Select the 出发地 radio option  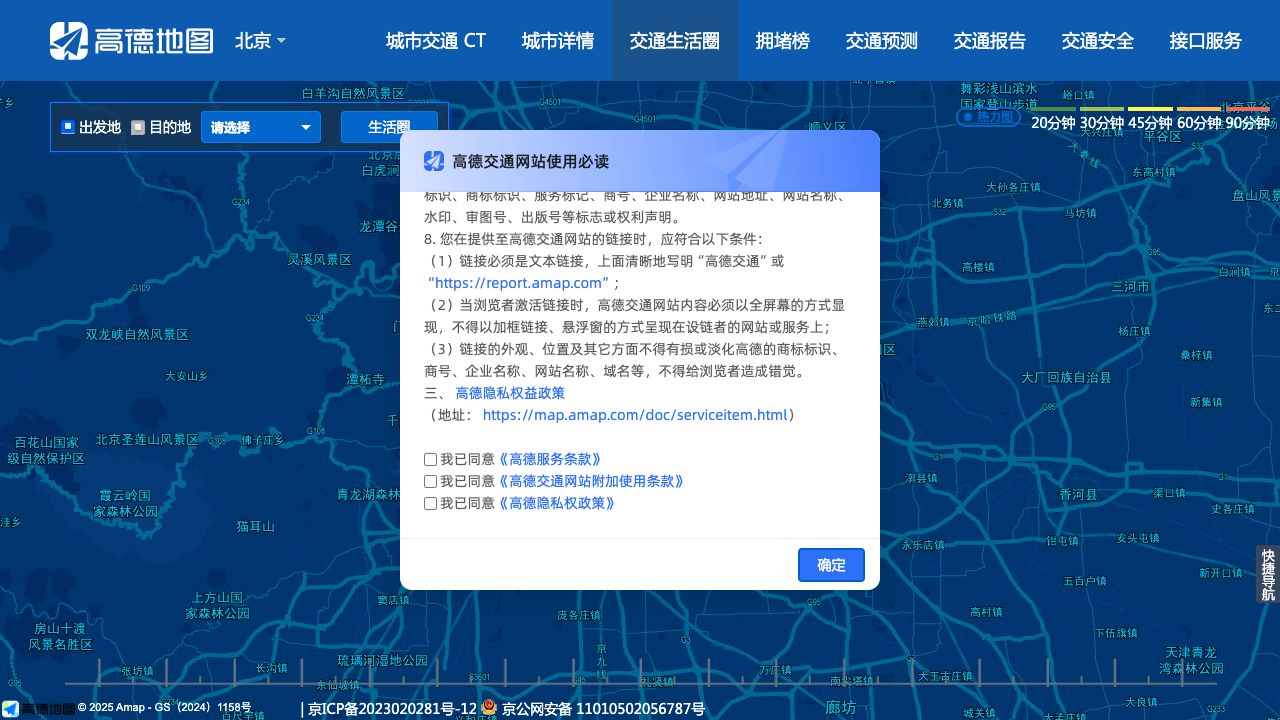point(68,127)
